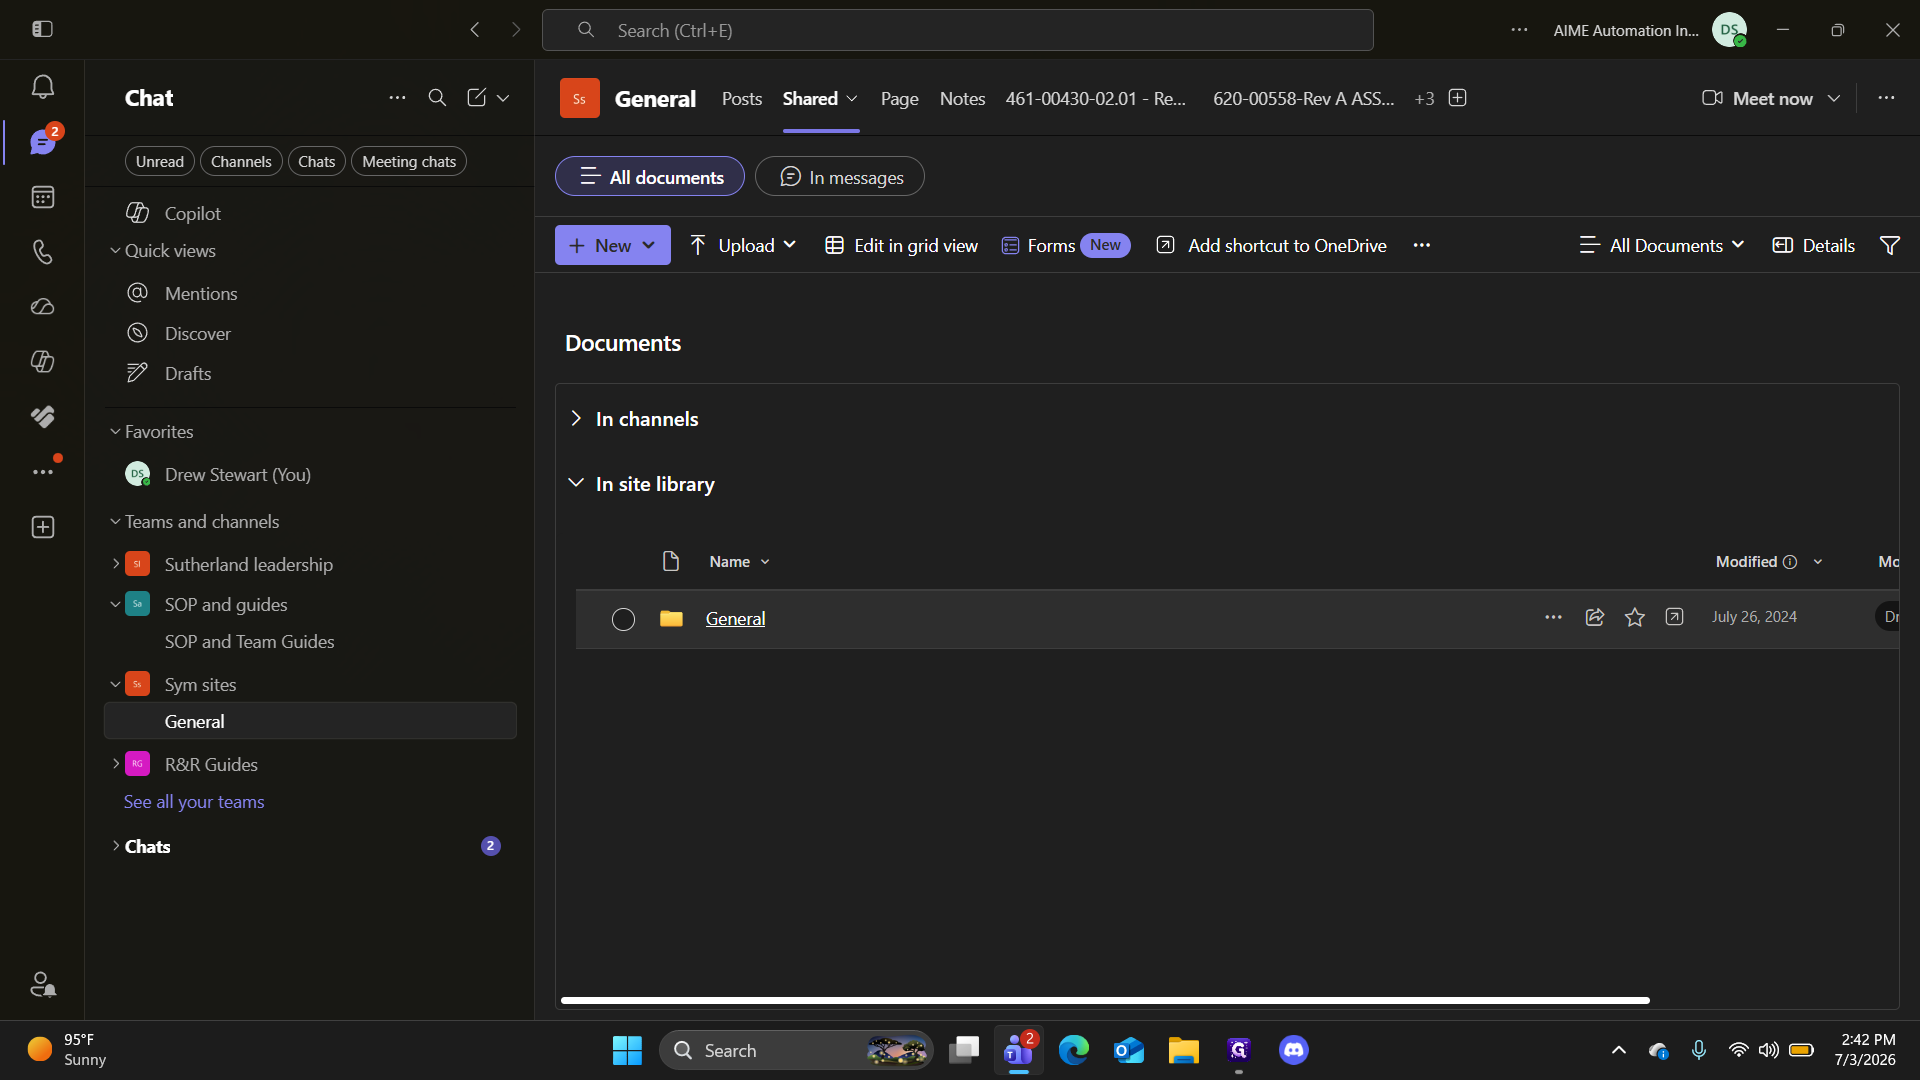Show the +3 more tabs
The width and height of the screenshot is (1920, 1080).
pos(1424,98)
